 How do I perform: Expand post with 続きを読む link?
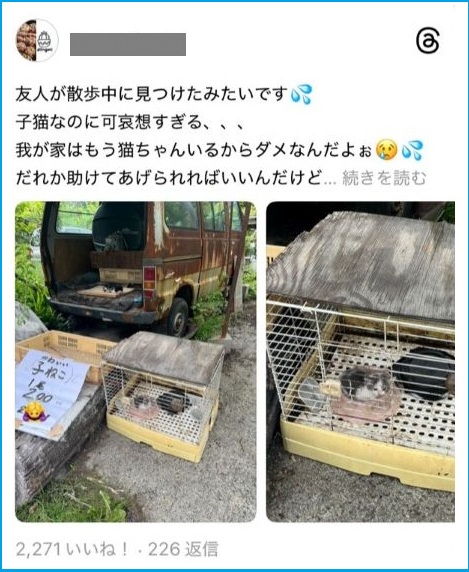(x=384, y=178)
